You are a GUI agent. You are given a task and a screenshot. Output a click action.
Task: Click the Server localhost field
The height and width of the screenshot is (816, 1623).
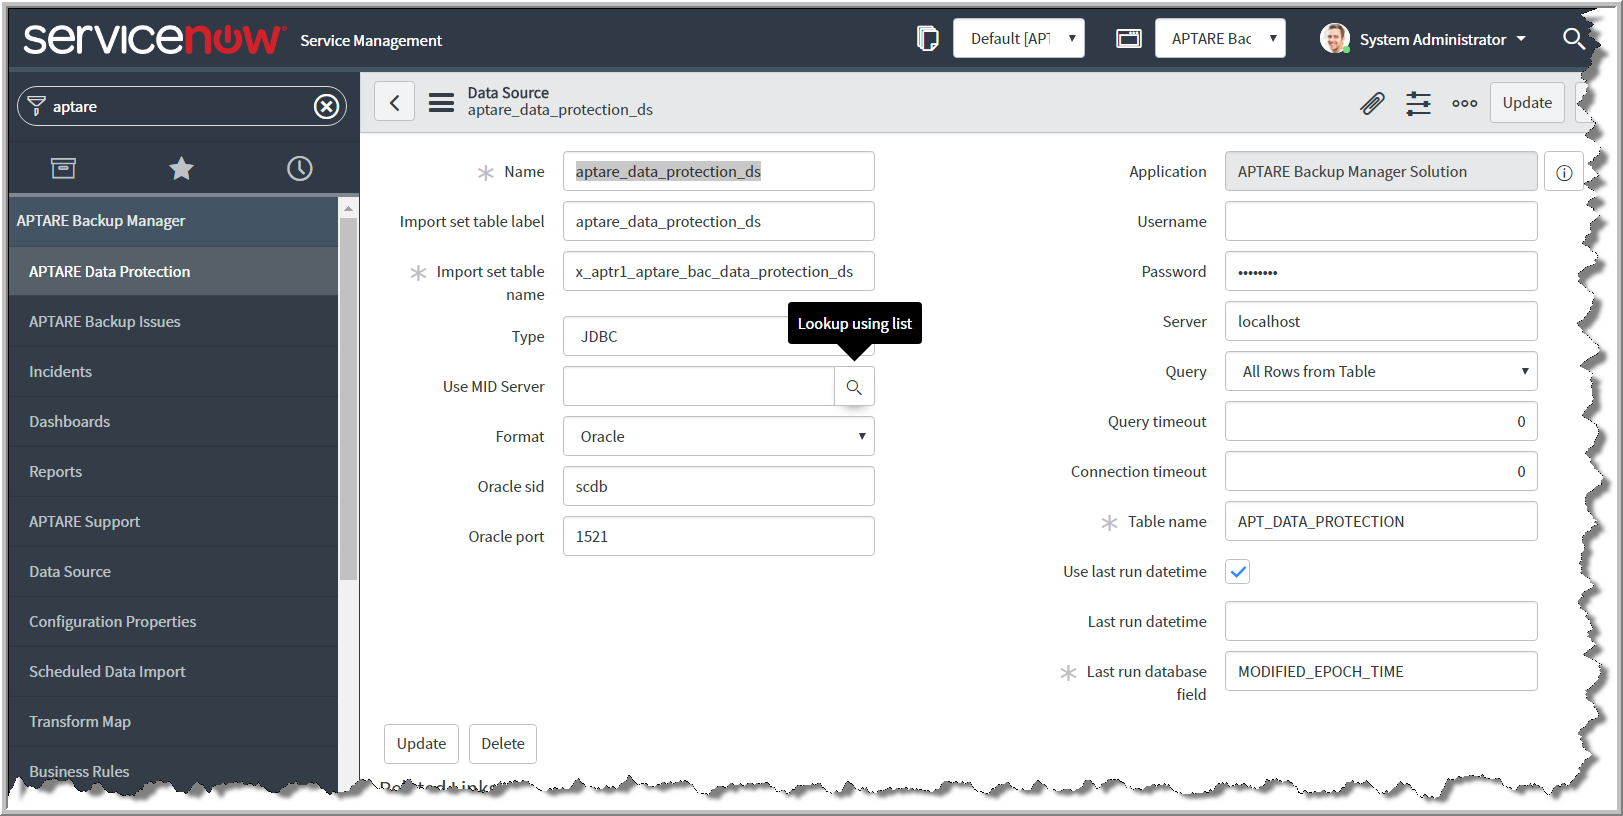[1381, 321]
